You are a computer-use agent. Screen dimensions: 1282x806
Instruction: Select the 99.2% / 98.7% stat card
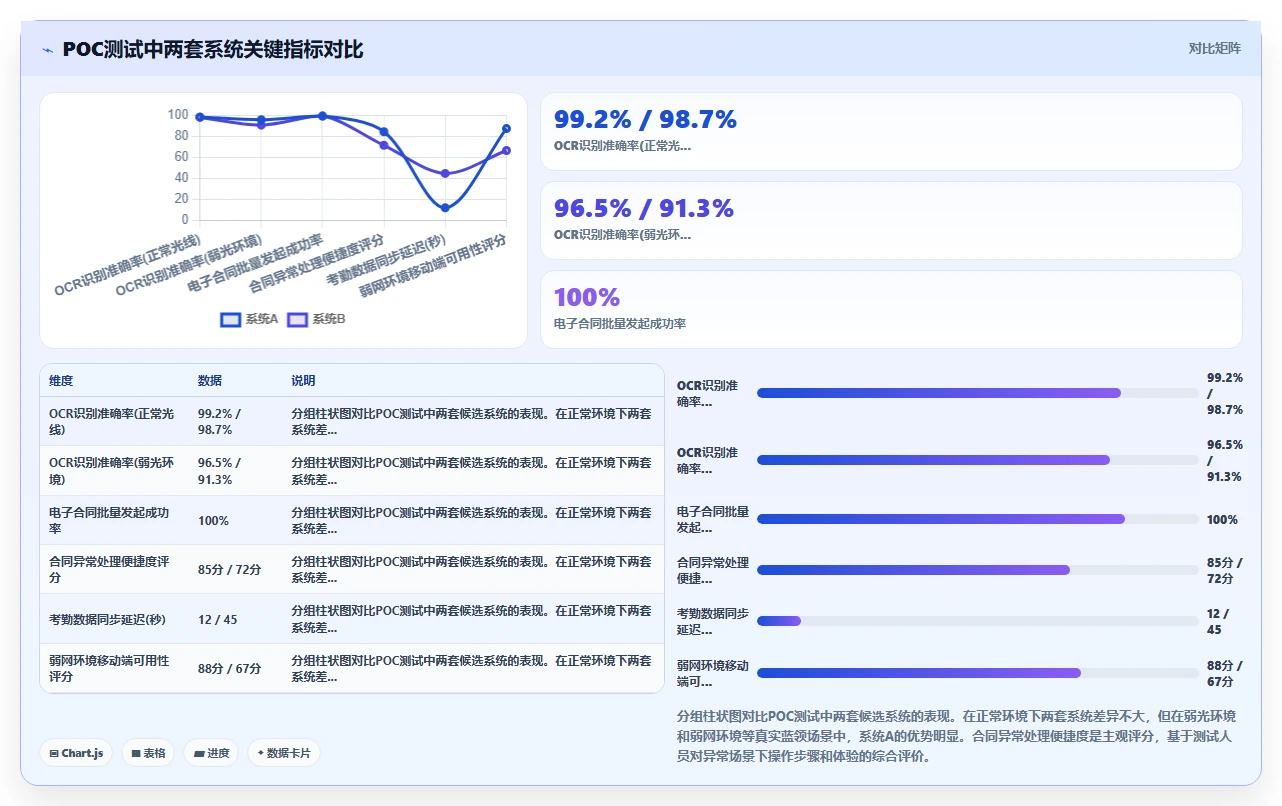pyautogui.click(x=891, y=132)
